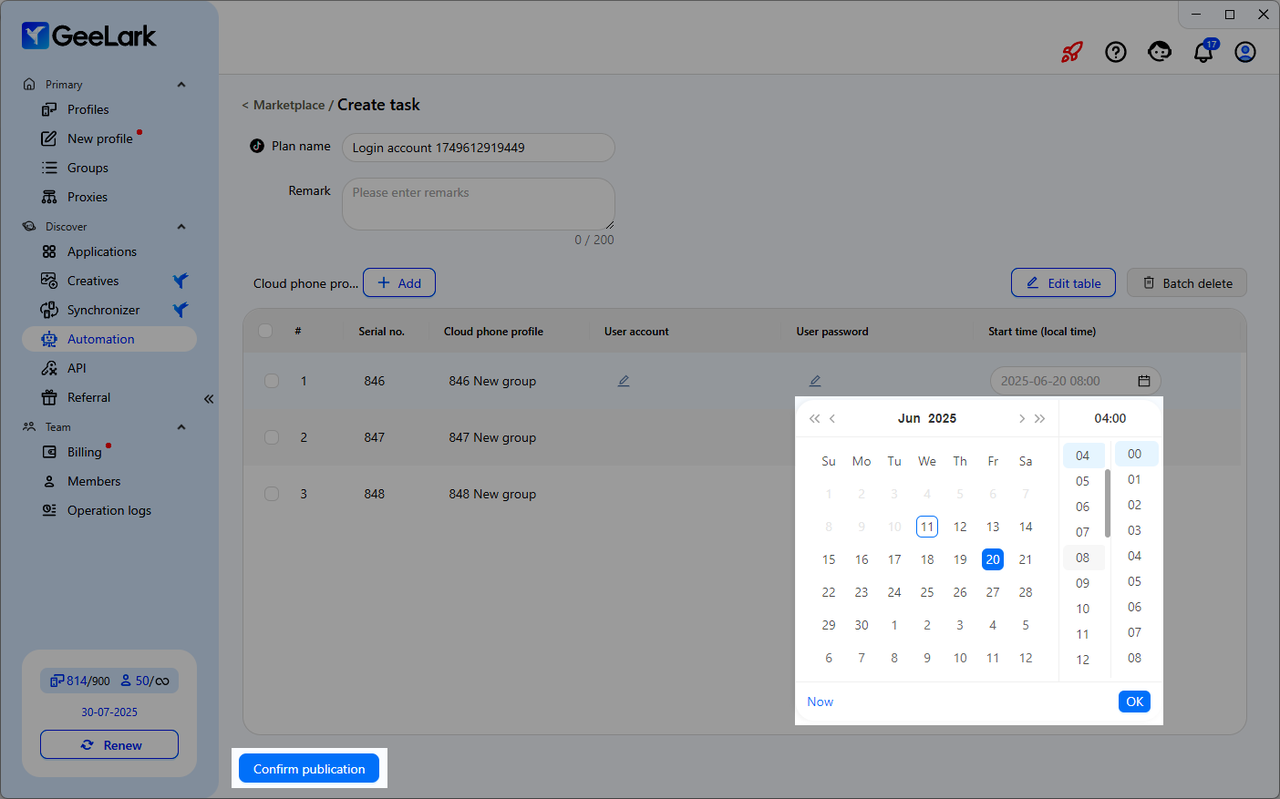Open the help question mark icon
The width and height of the screenshot is (1280, 799).
(1116, 52)
